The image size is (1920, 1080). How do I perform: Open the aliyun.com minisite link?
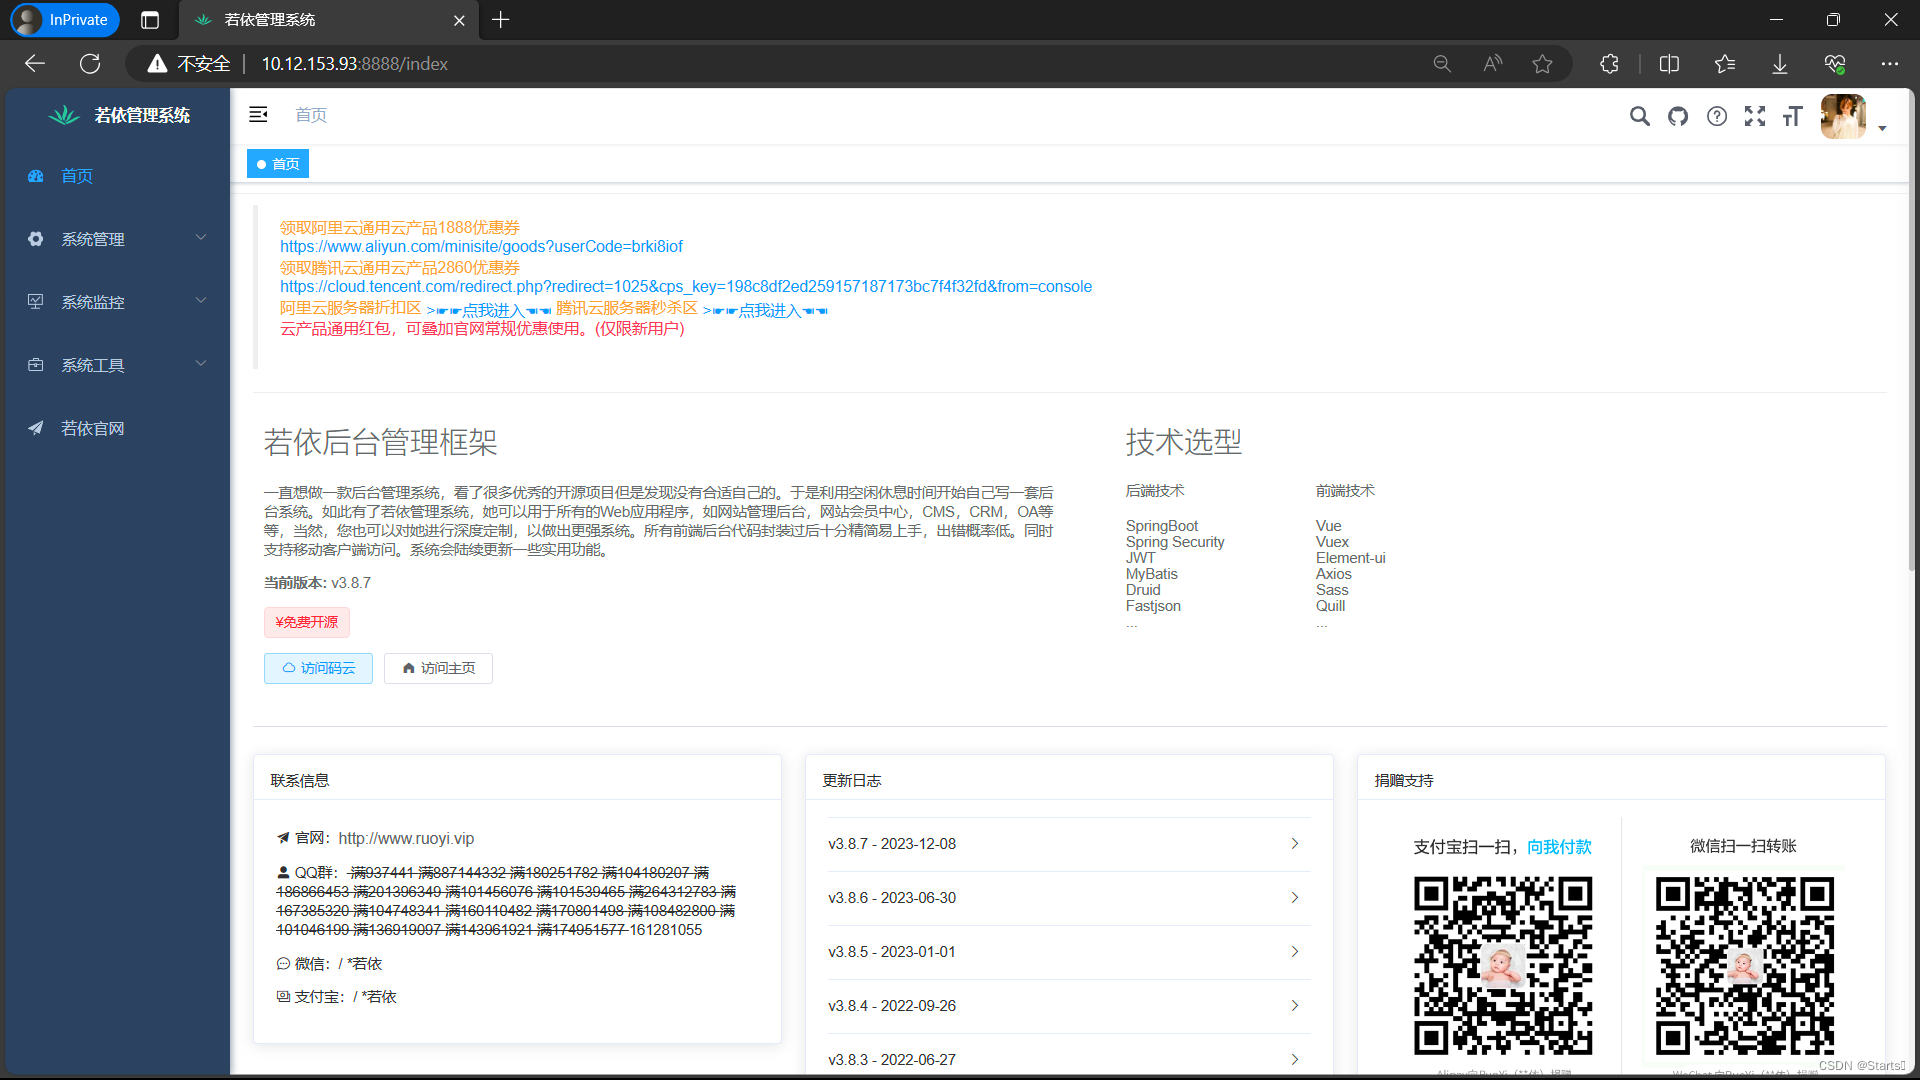point(481,246)
